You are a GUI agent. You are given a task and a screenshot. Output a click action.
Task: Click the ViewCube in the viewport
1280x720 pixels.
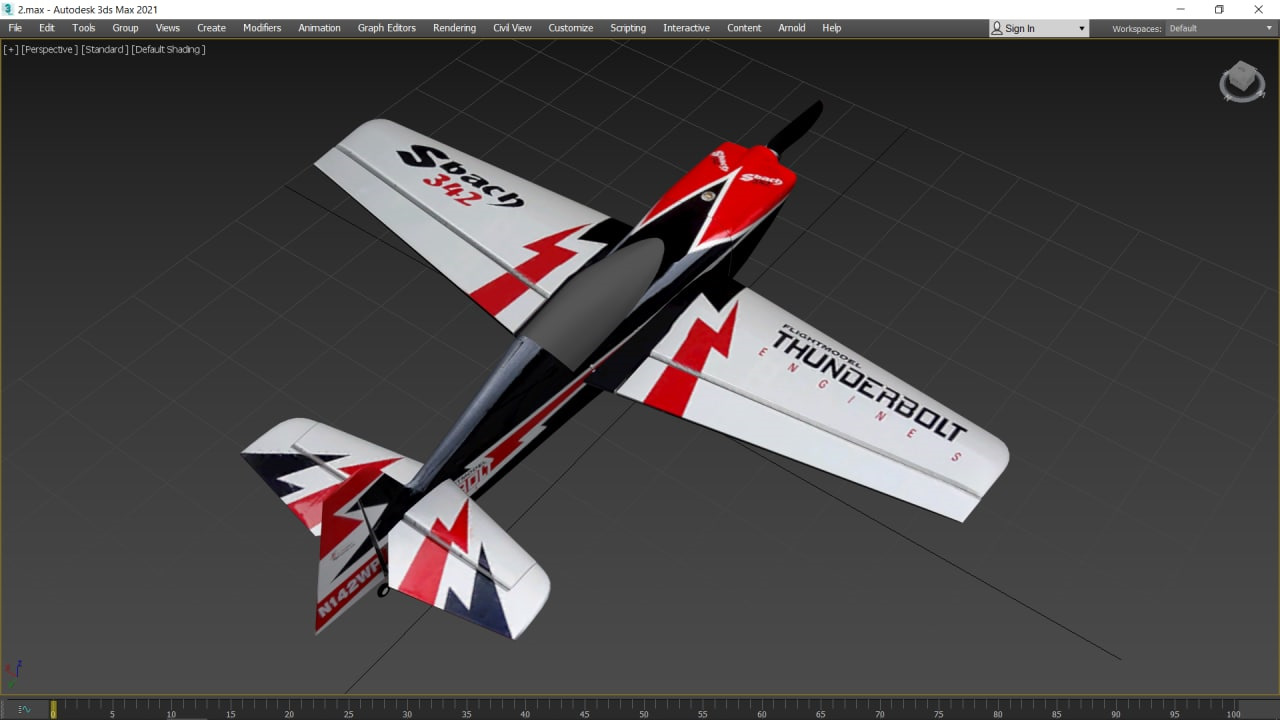pos(1242,82)
